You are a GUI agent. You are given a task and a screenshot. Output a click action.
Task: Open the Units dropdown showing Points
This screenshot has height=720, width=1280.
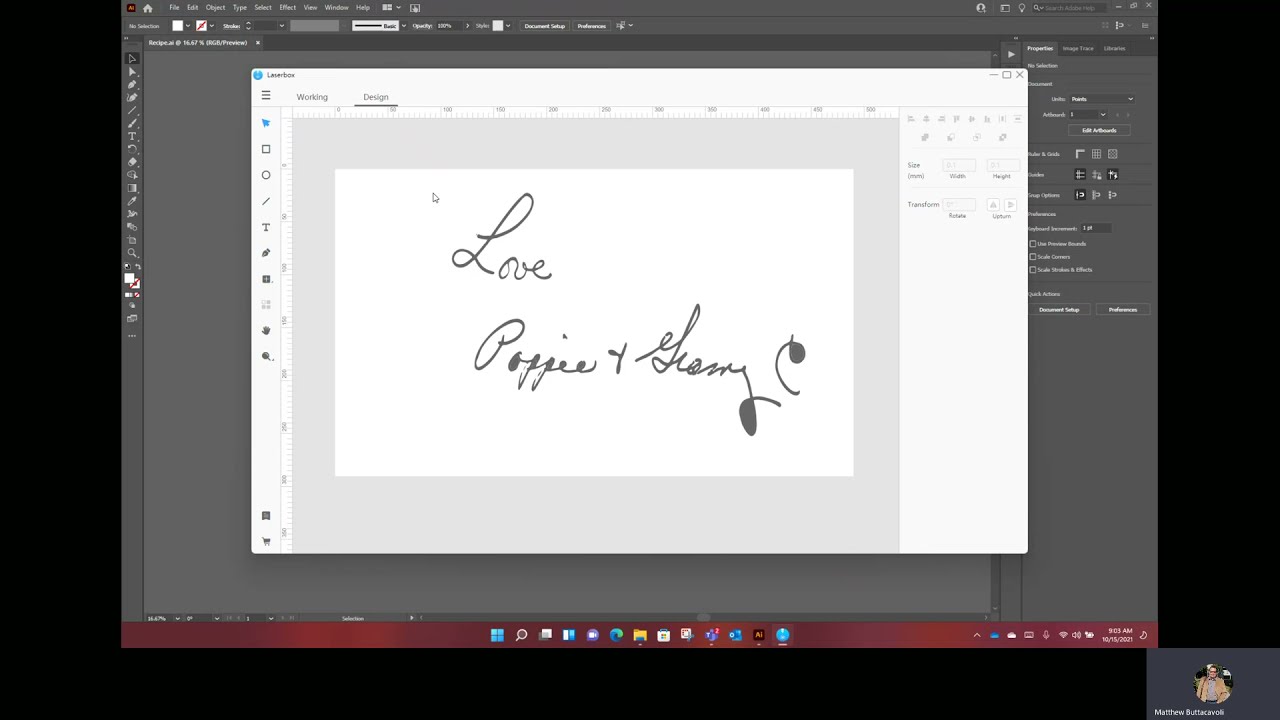click(1102, 99)
